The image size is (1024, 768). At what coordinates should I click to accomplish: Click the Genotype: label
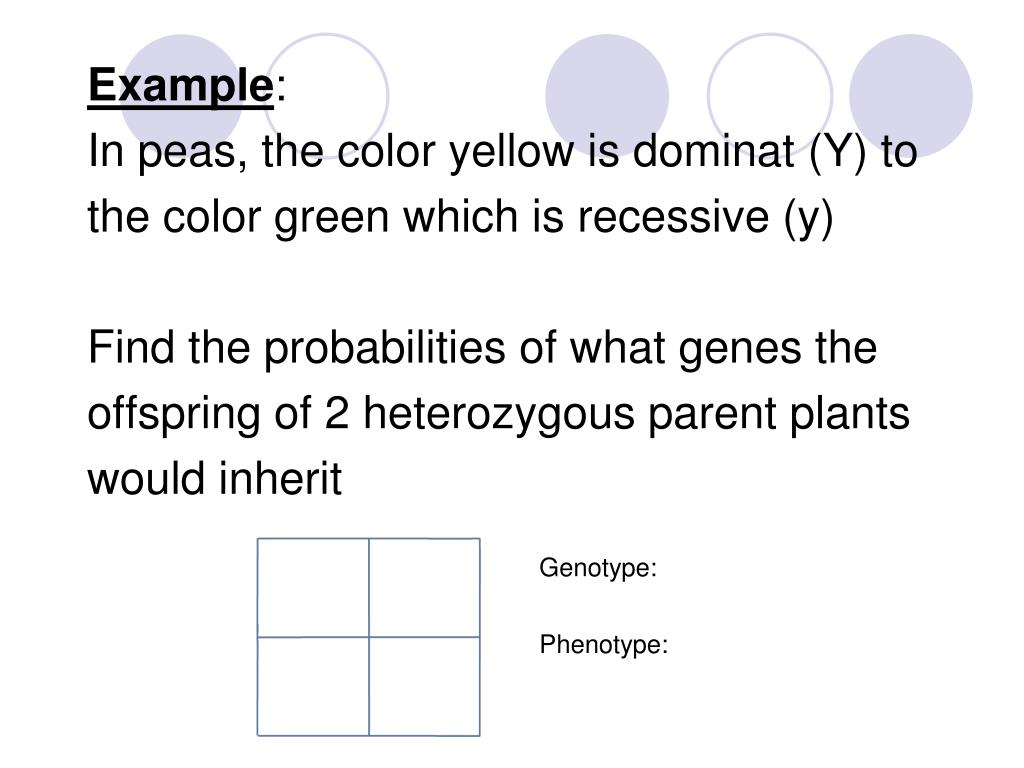(598, 568)
